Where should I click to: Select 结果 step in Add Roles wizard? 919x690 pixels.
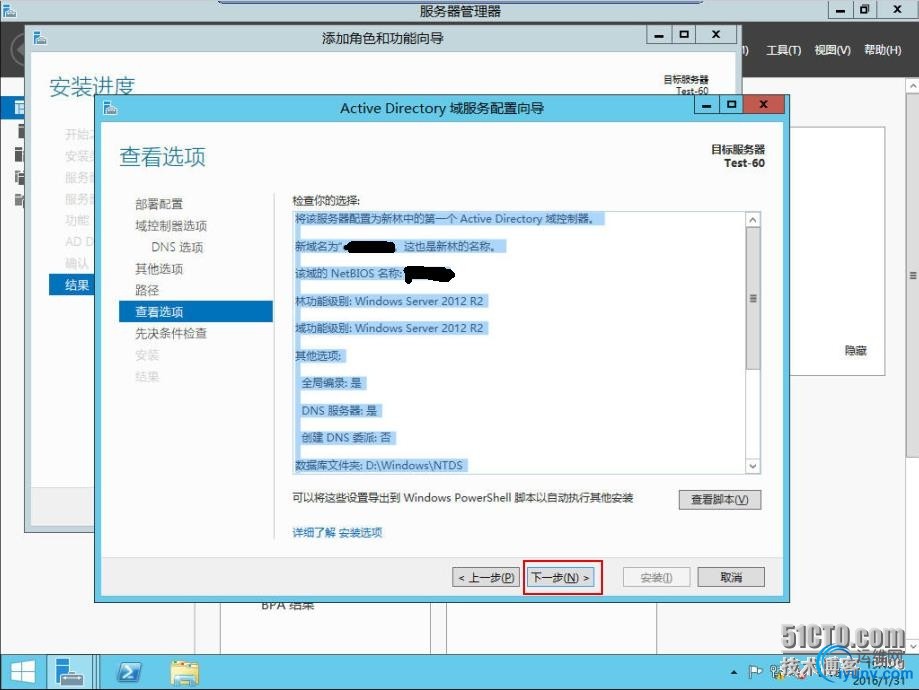point(72,285)
